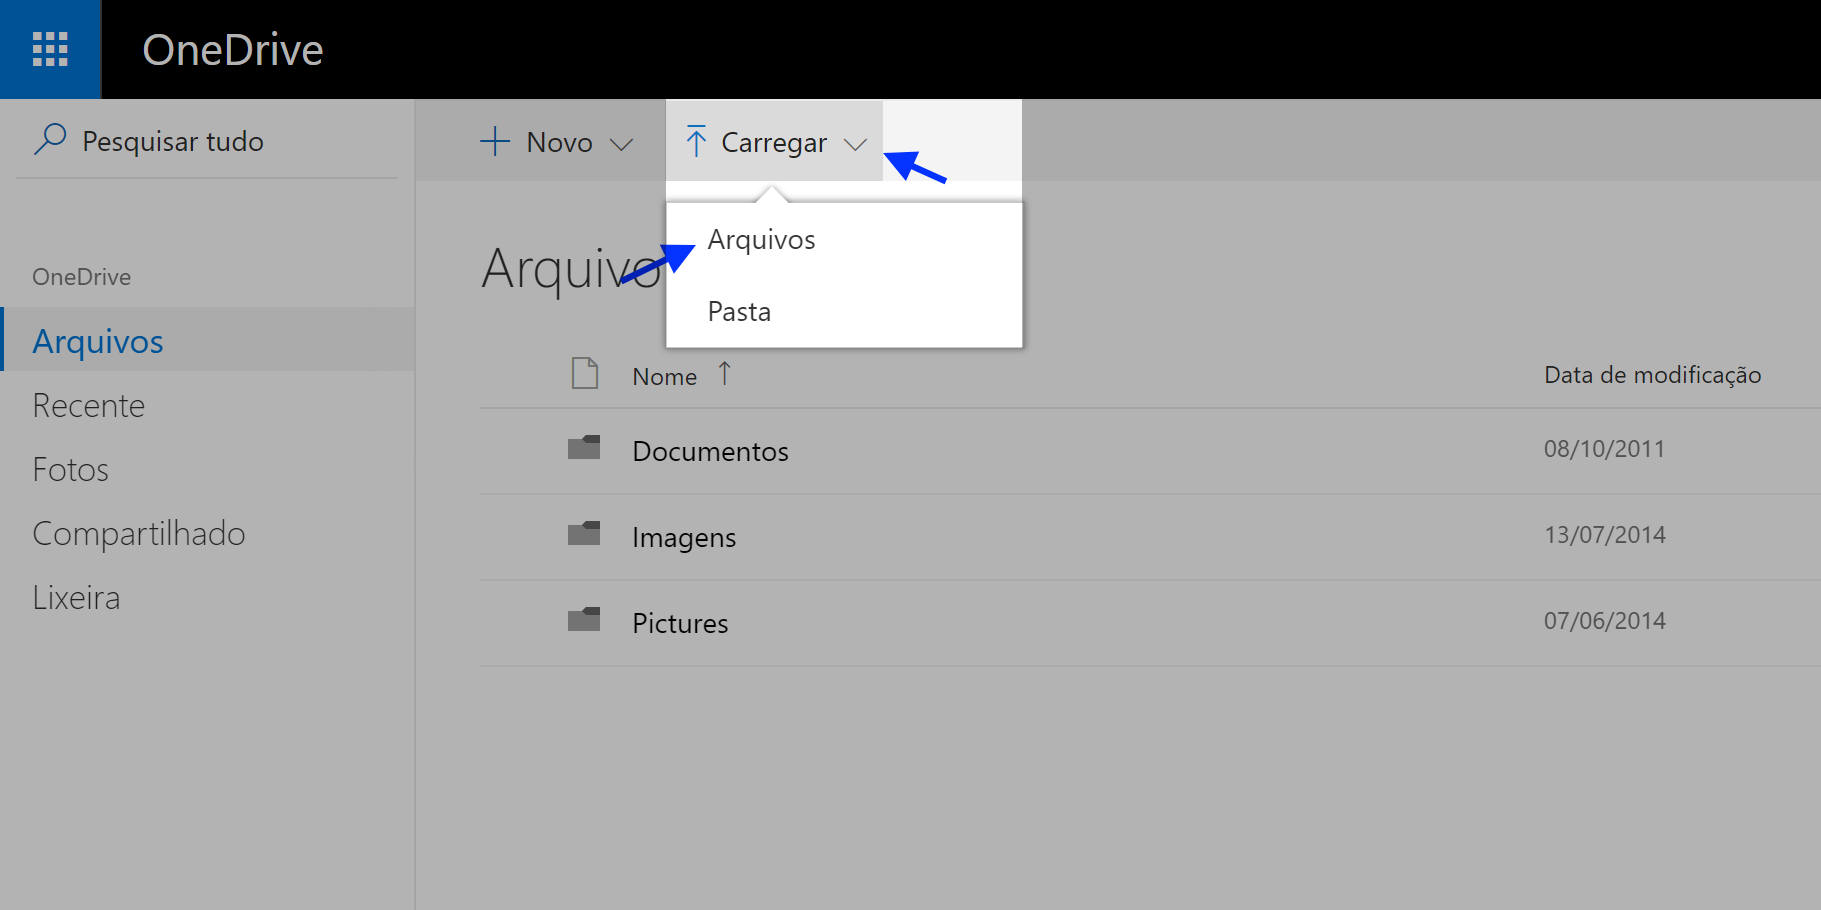The height and width of the screenshot is (910, 1821).
Task: Open the Imagens folder name
Action: [x=684, y=538]
